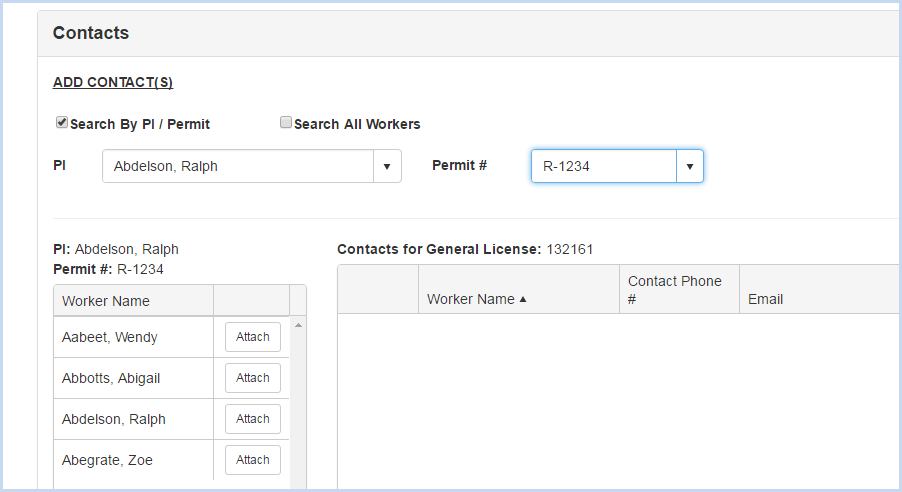Enable the Search All Workers checkbox
The image size is (902, 492).
285,122
